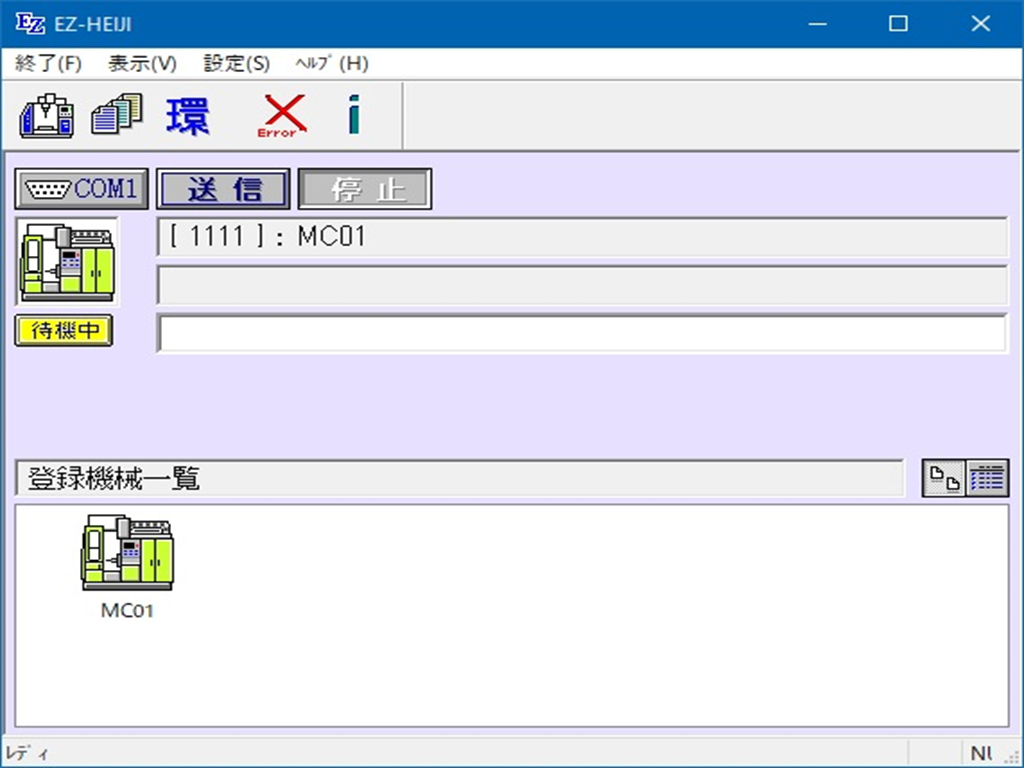Open the blue i information icon
1024x768 pixels.
[353, 114]
